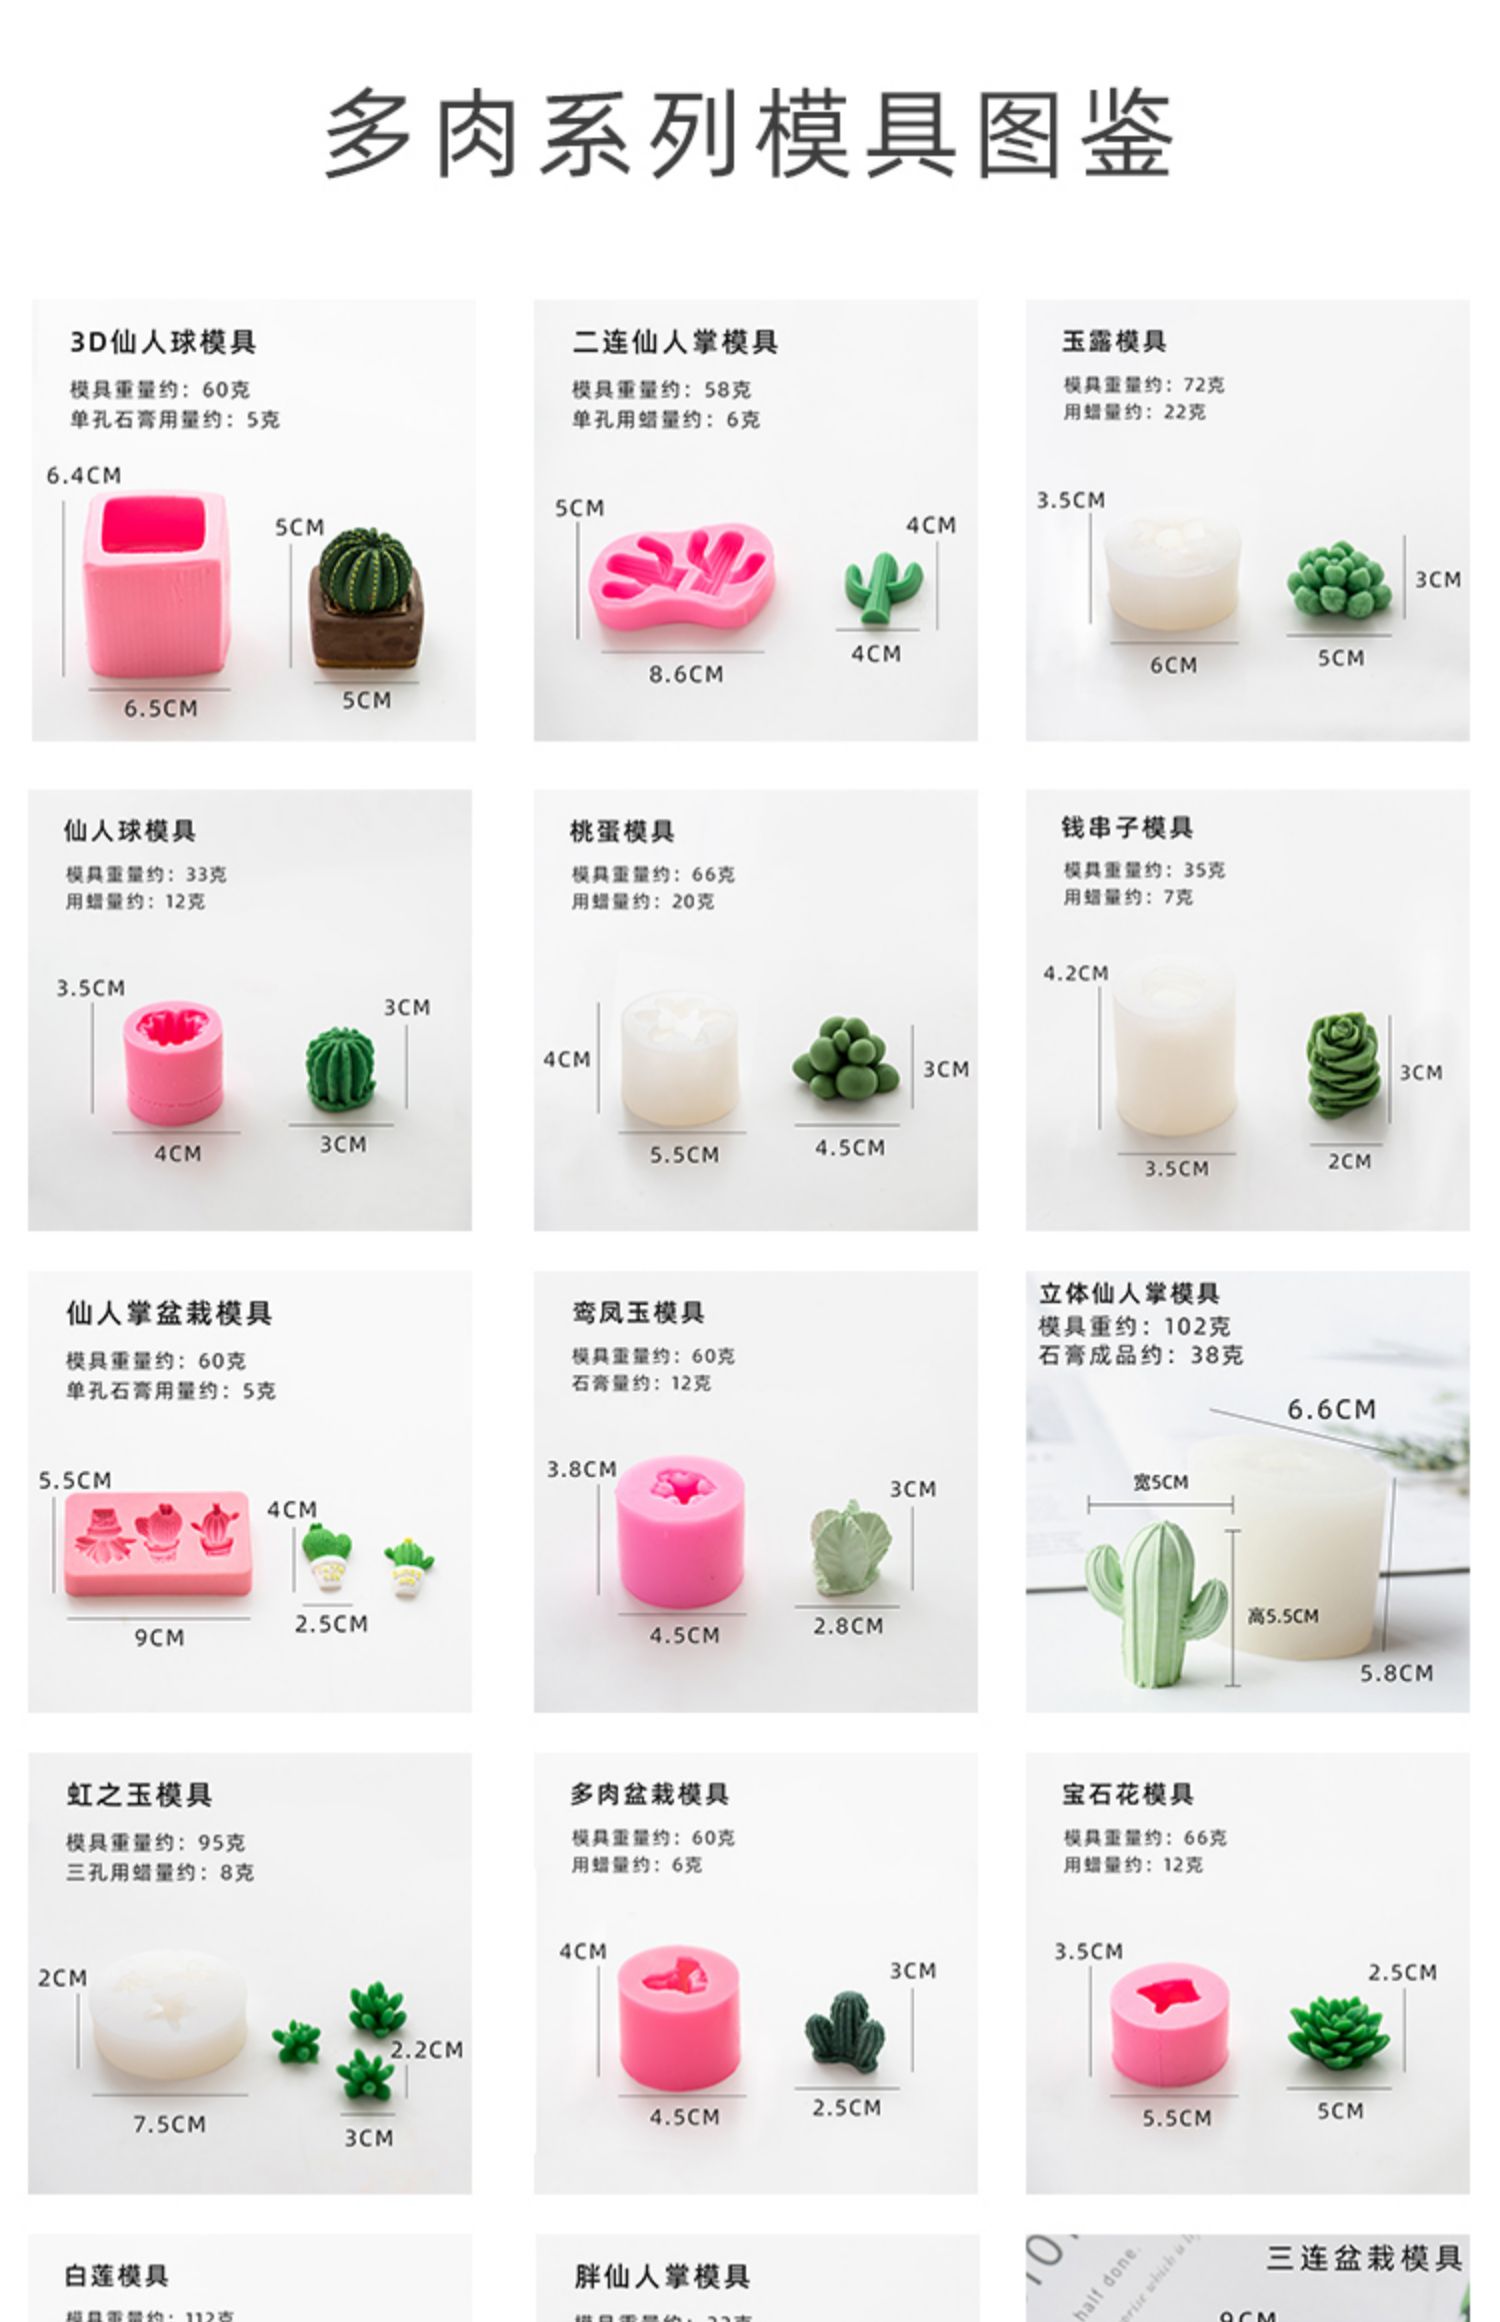Click the 桃蛋模具 product title
The width and height of the screenshot is (1500, 2322).
click(x=621, y=831)
